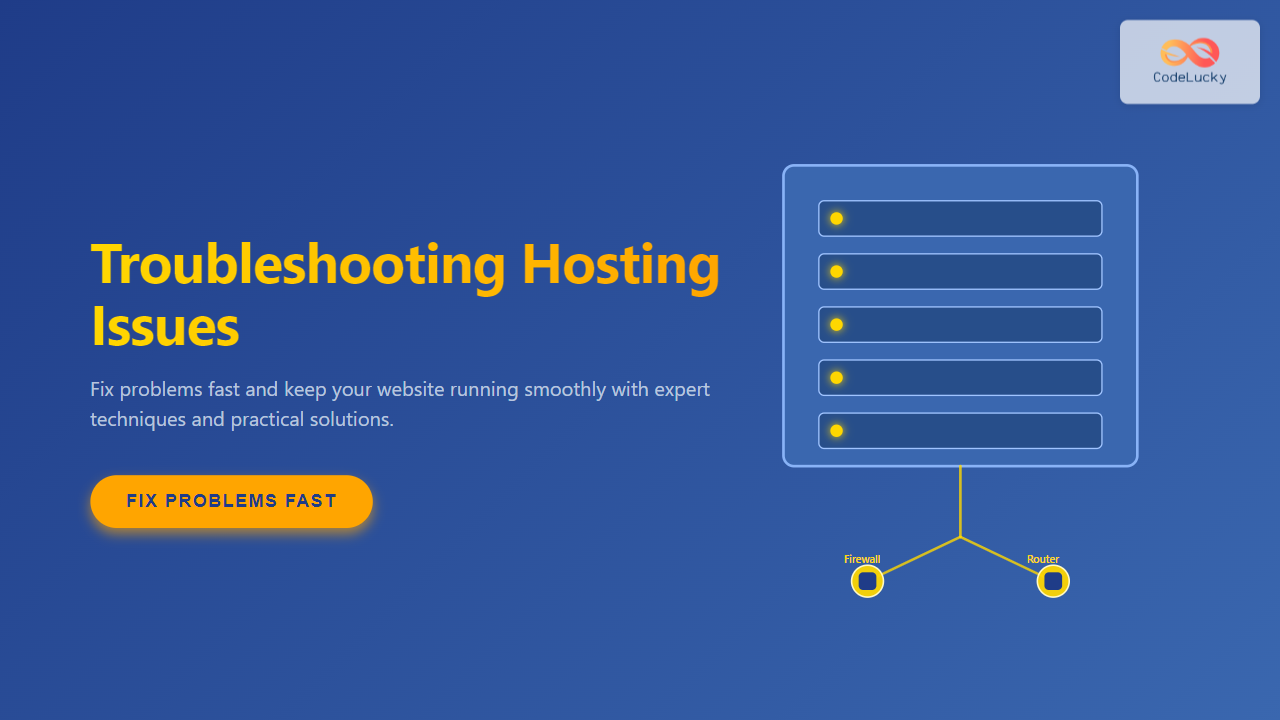The width and height of the screenshot is (1280, 720).
Task: Click the subtitle paragraph about fixing problems
Action: pyautogui.click(x=400, y=404)
